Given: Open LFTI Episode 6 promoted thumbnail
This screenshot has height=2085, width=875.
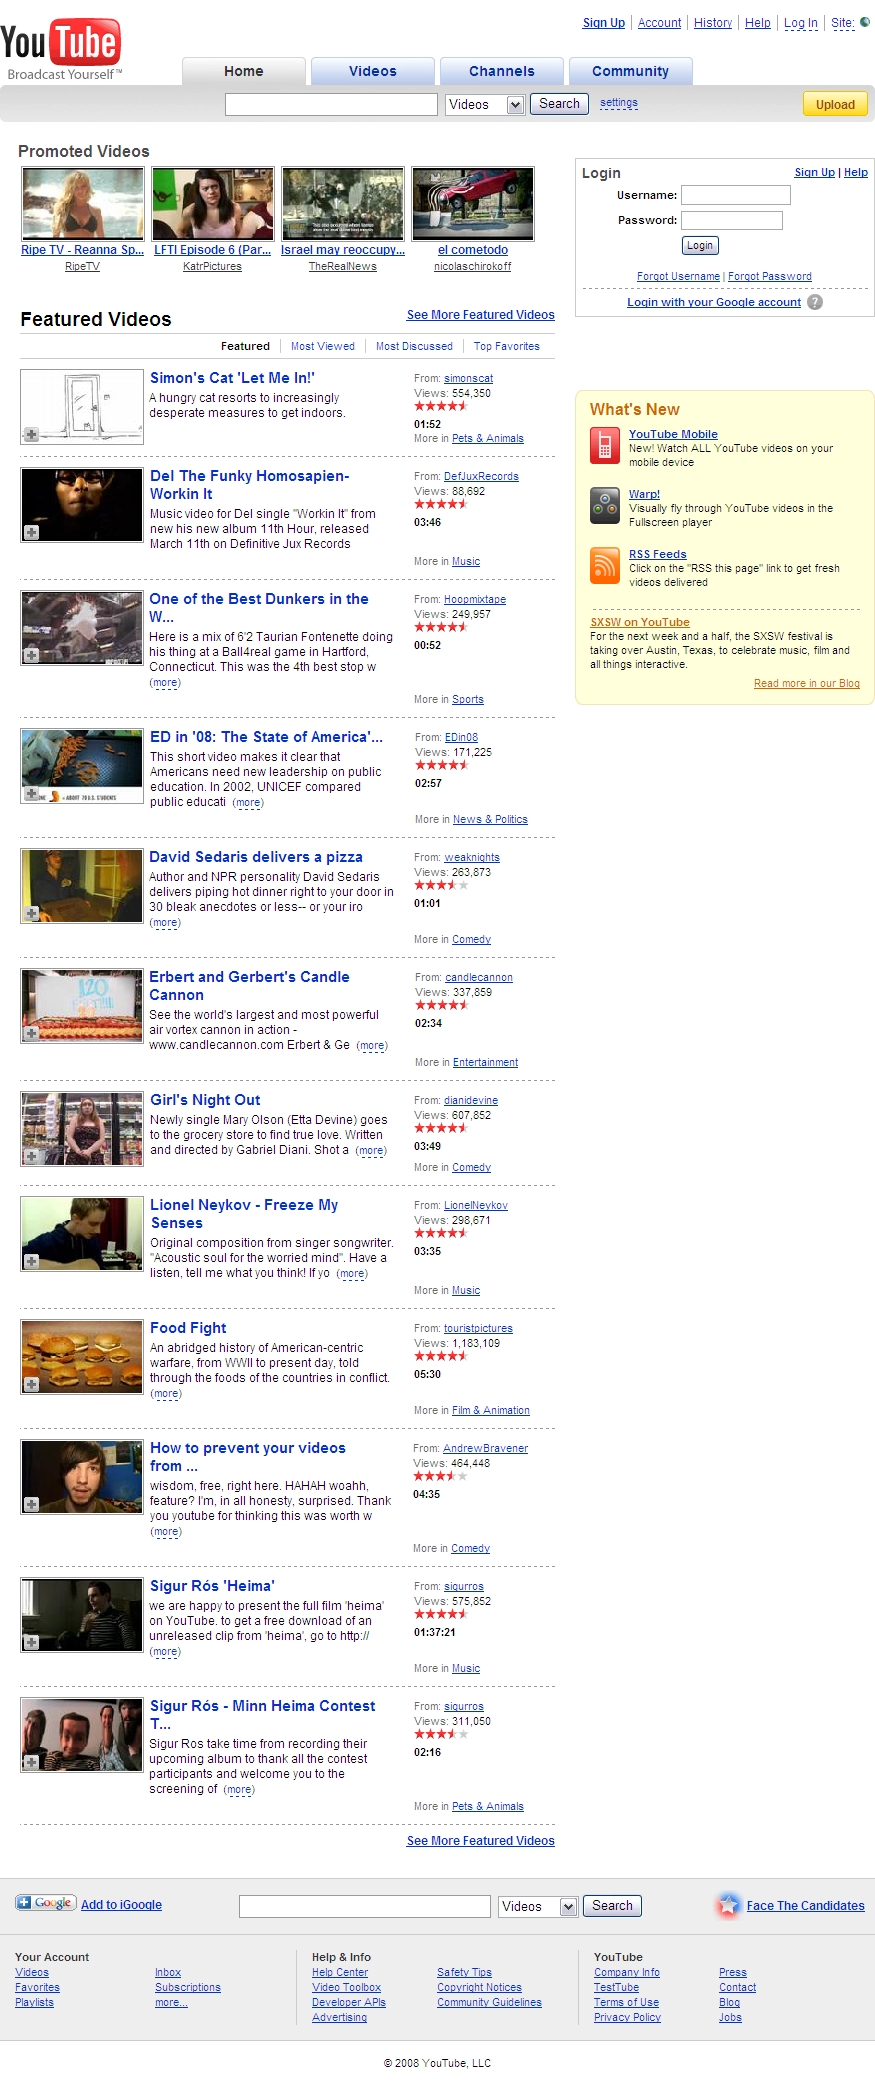Looking at the screenshot, I should [213, 204].
